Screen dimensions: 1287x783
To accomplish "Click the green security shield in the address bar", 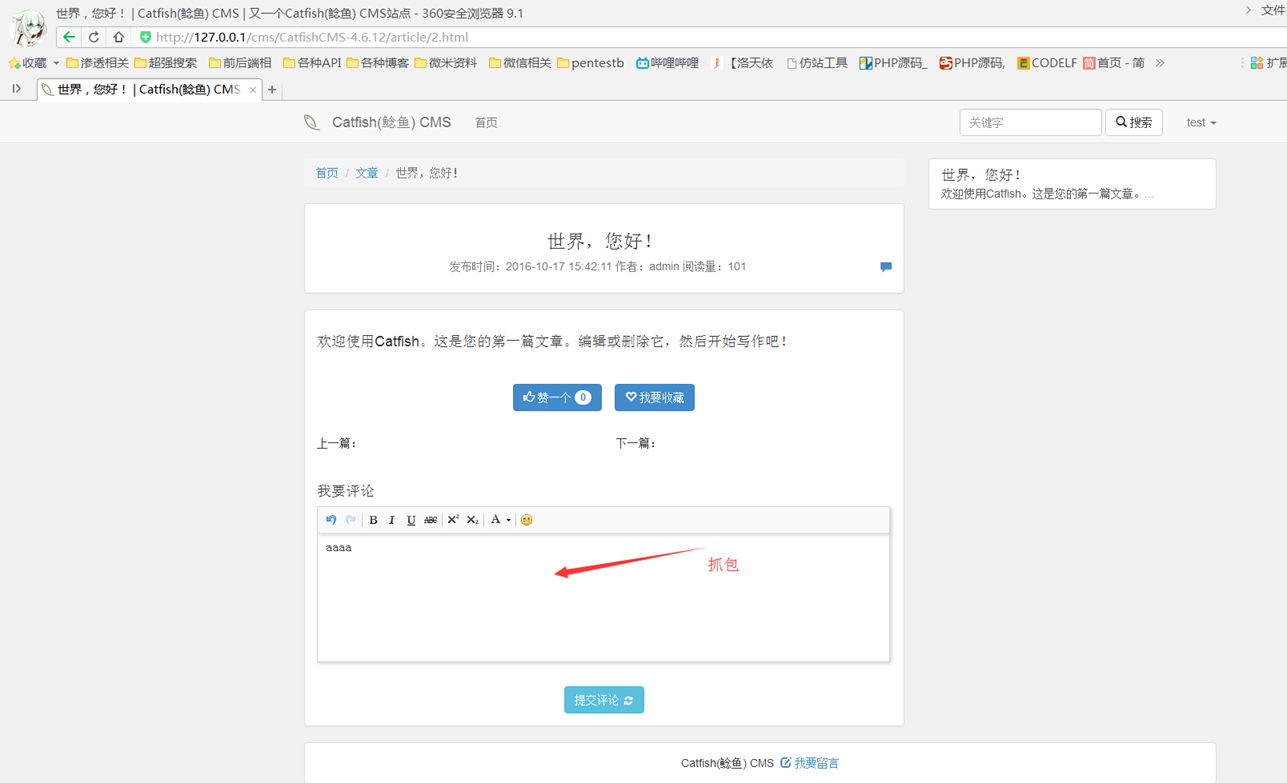I will tap(145, 37).
